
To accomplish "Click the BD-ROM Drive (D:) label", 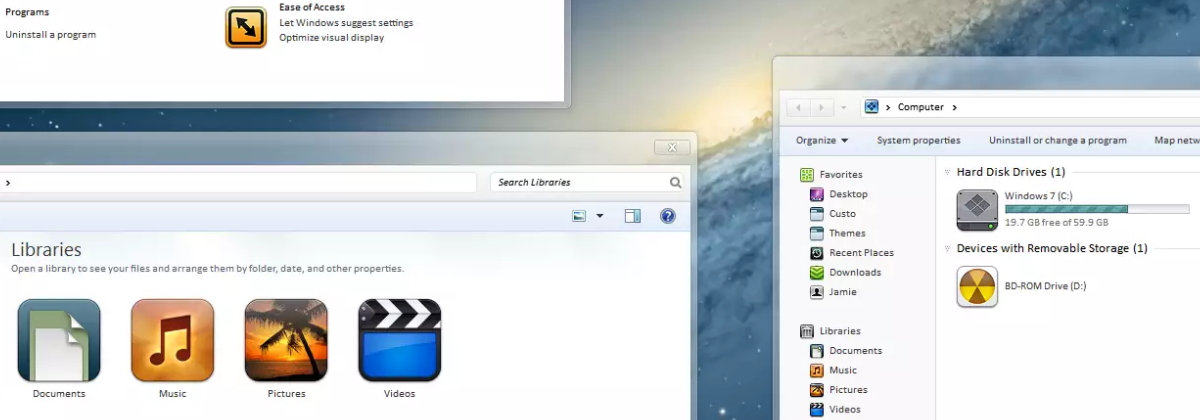I will tap(1045, 286).
